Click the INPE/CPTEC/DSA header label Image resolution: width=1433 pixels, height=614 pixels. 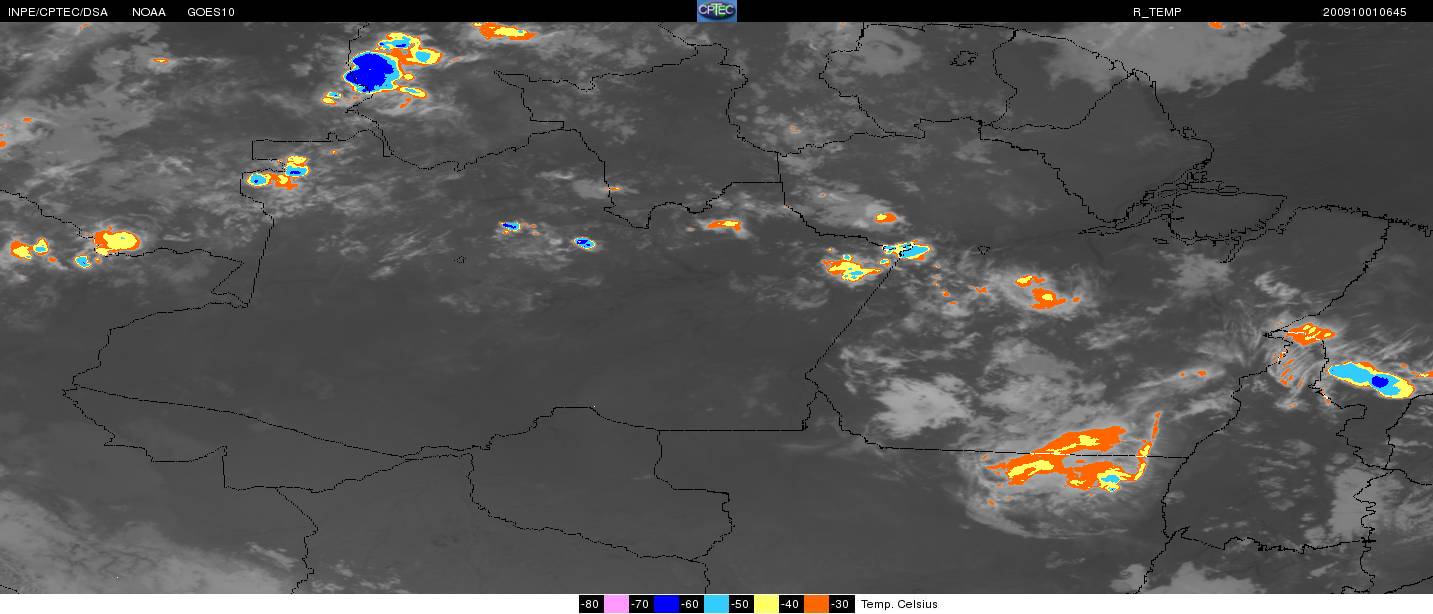point(57,12)
